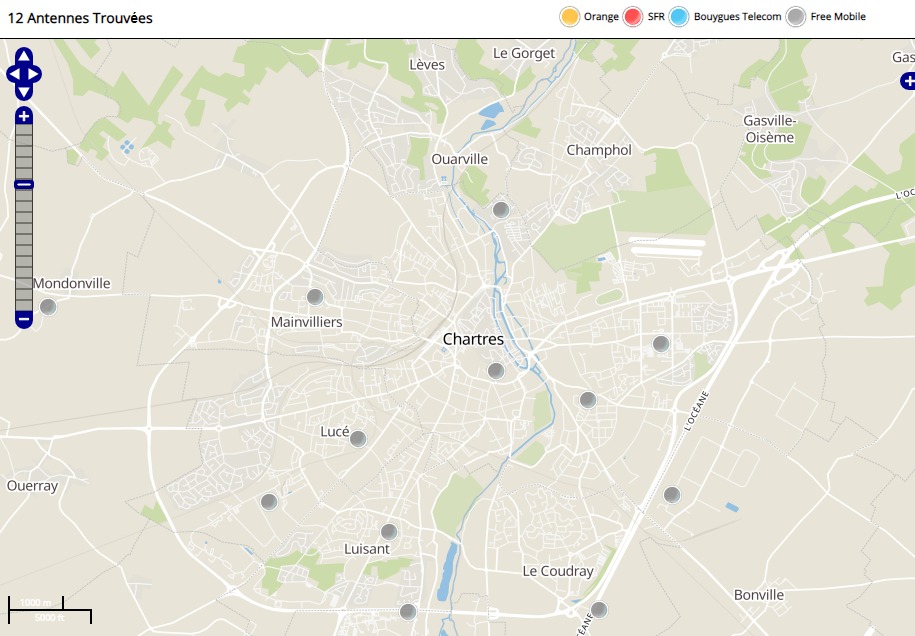Select the SFR red legend circle

633,17
